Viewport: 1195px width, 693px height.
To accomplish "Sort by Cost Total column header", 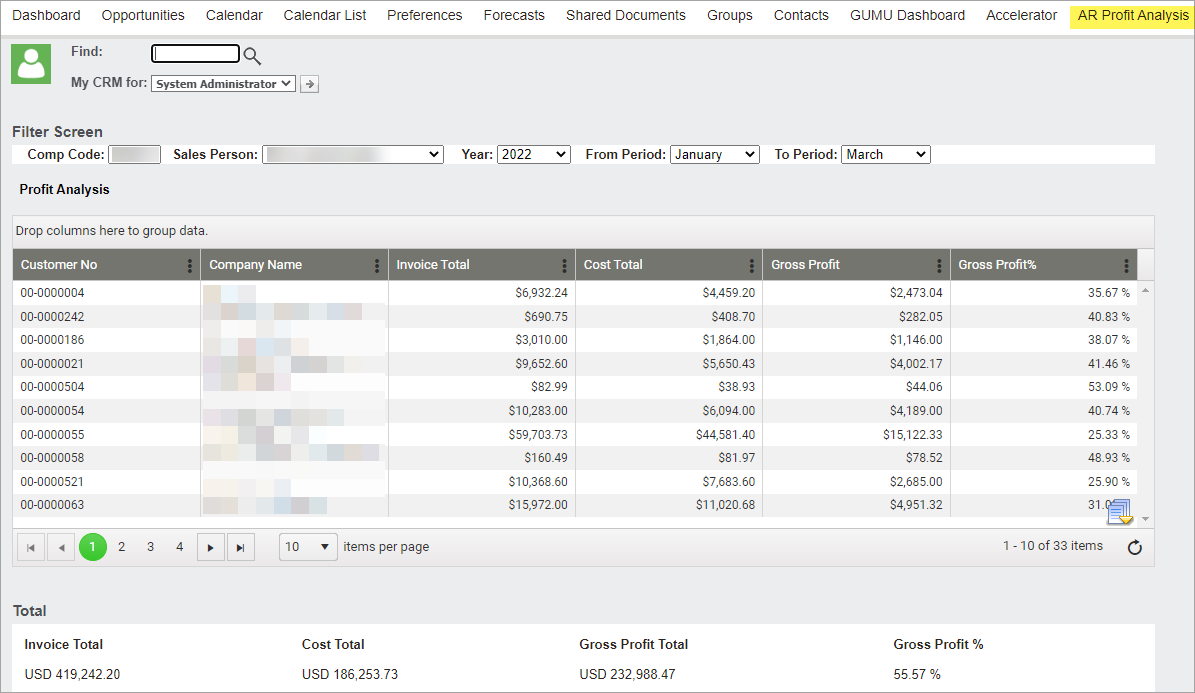I will point(613,265).
